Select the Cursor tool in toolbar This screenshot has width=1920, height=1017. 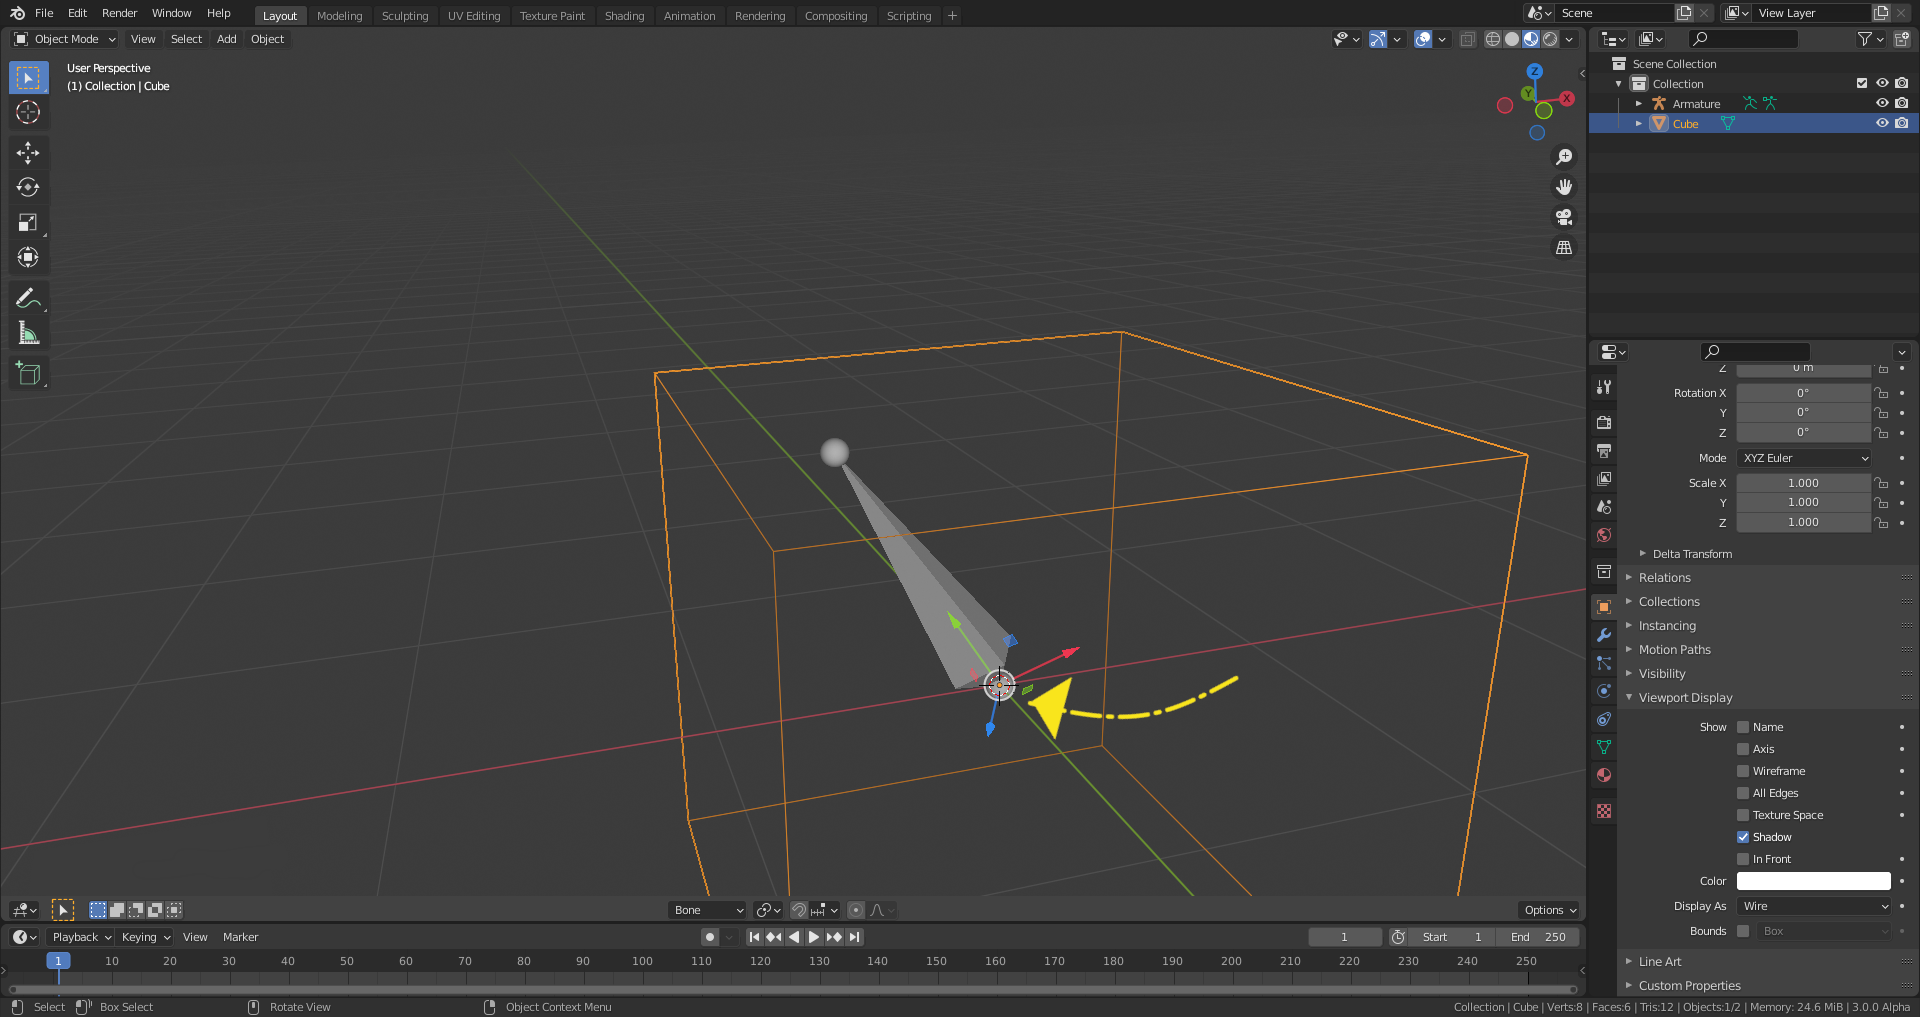pyautogui.click(x=28, y=112)
